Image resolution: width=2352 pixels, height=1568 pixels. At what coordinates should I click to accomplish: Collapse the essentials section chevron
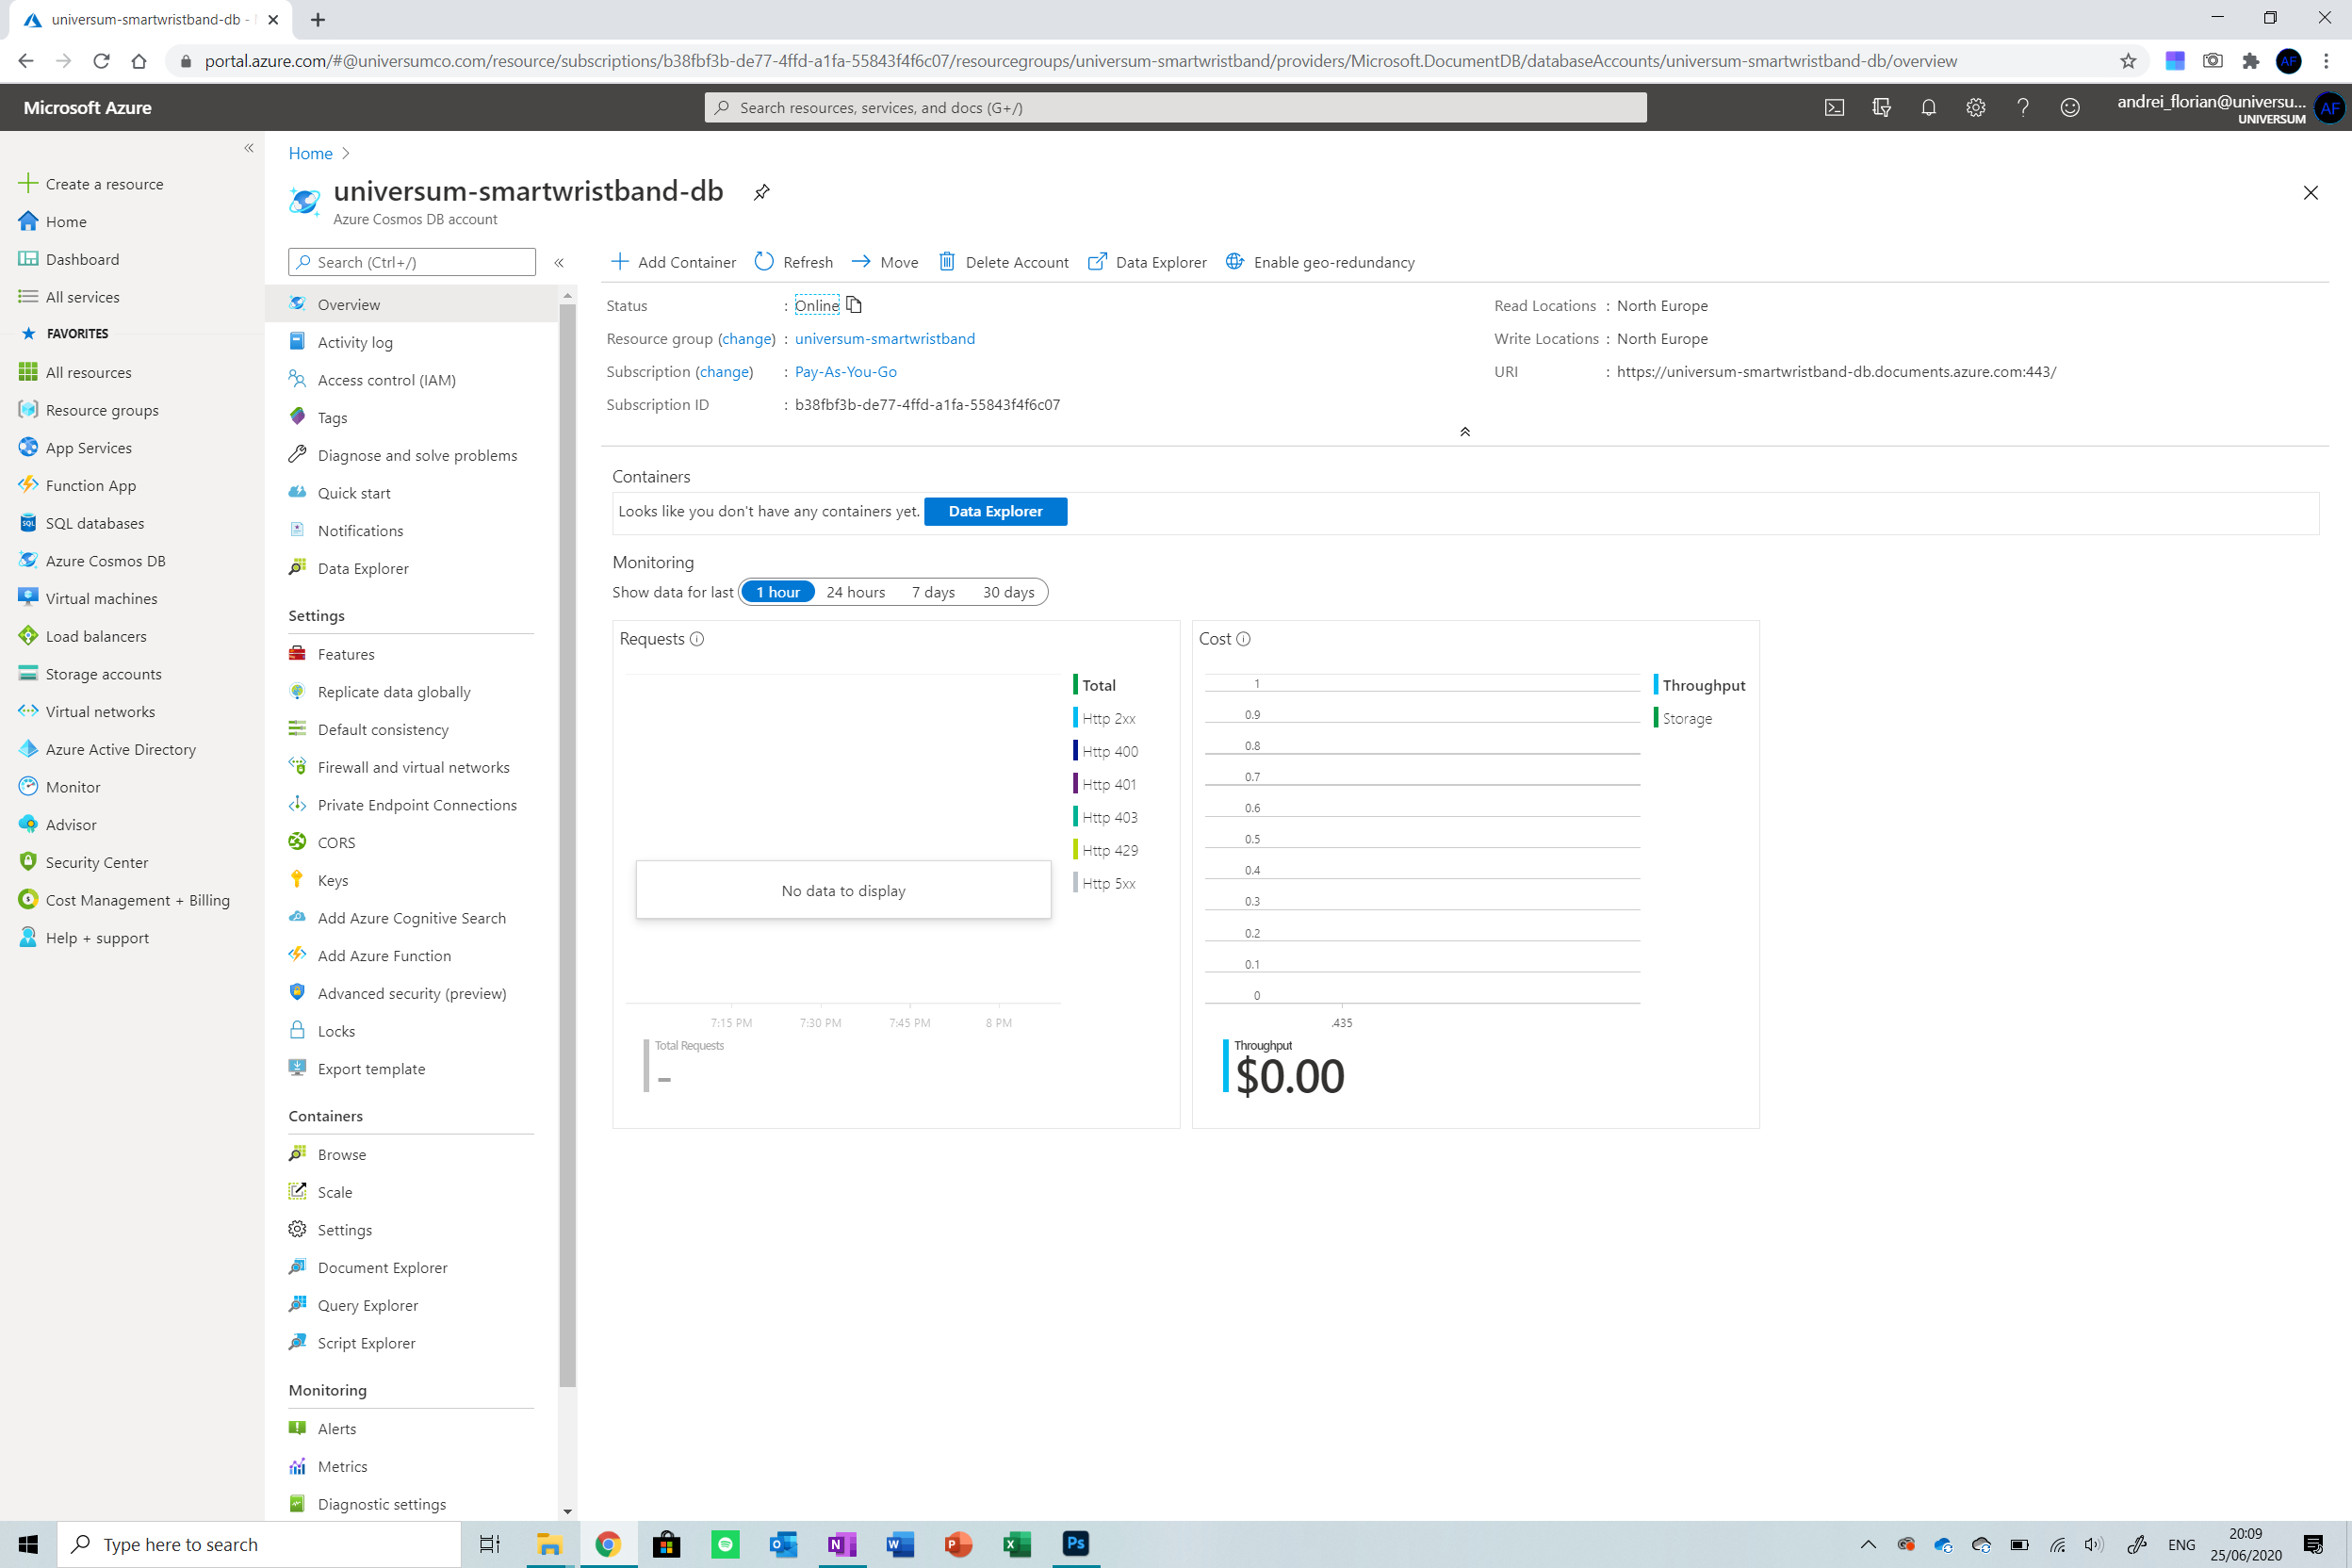tap(1464, 432)
